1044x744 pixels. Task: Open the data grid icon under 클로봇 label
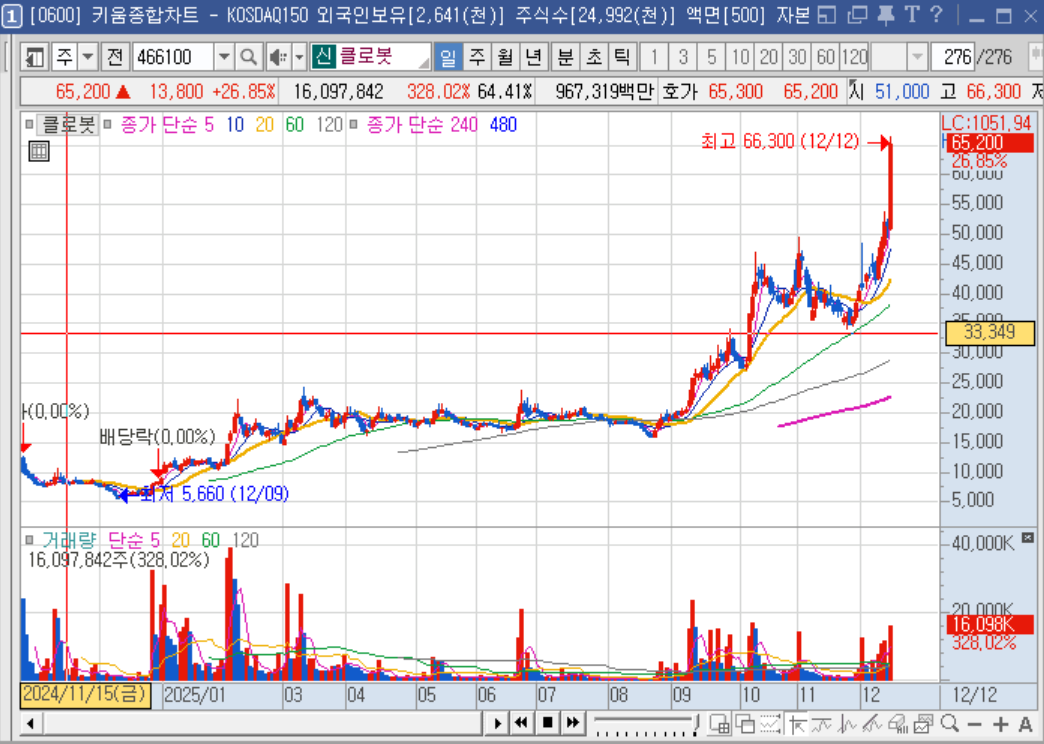coord(39,152)
